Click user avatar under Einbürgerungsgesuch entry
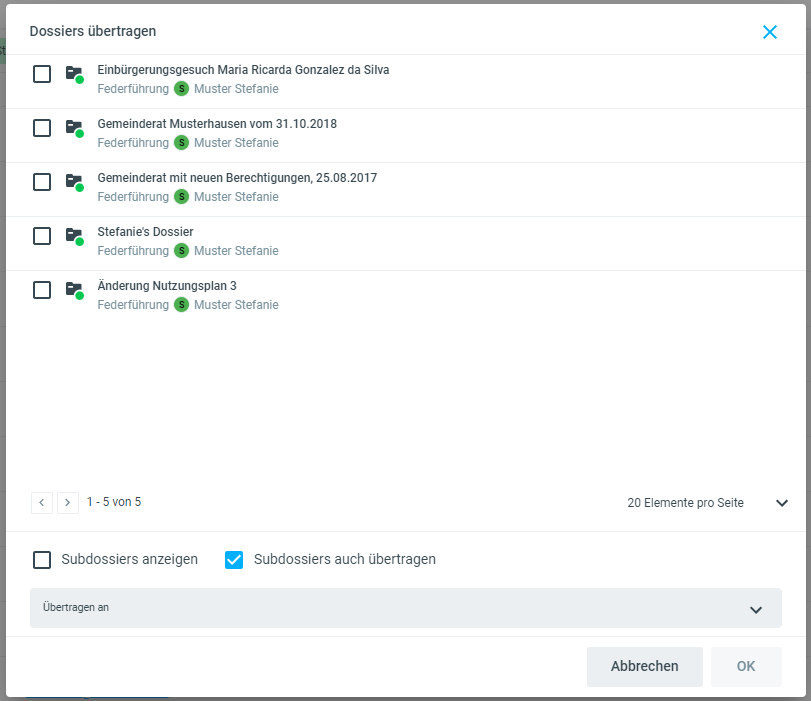The height and width of the screenshot is (701, 811). click(181, 89)
